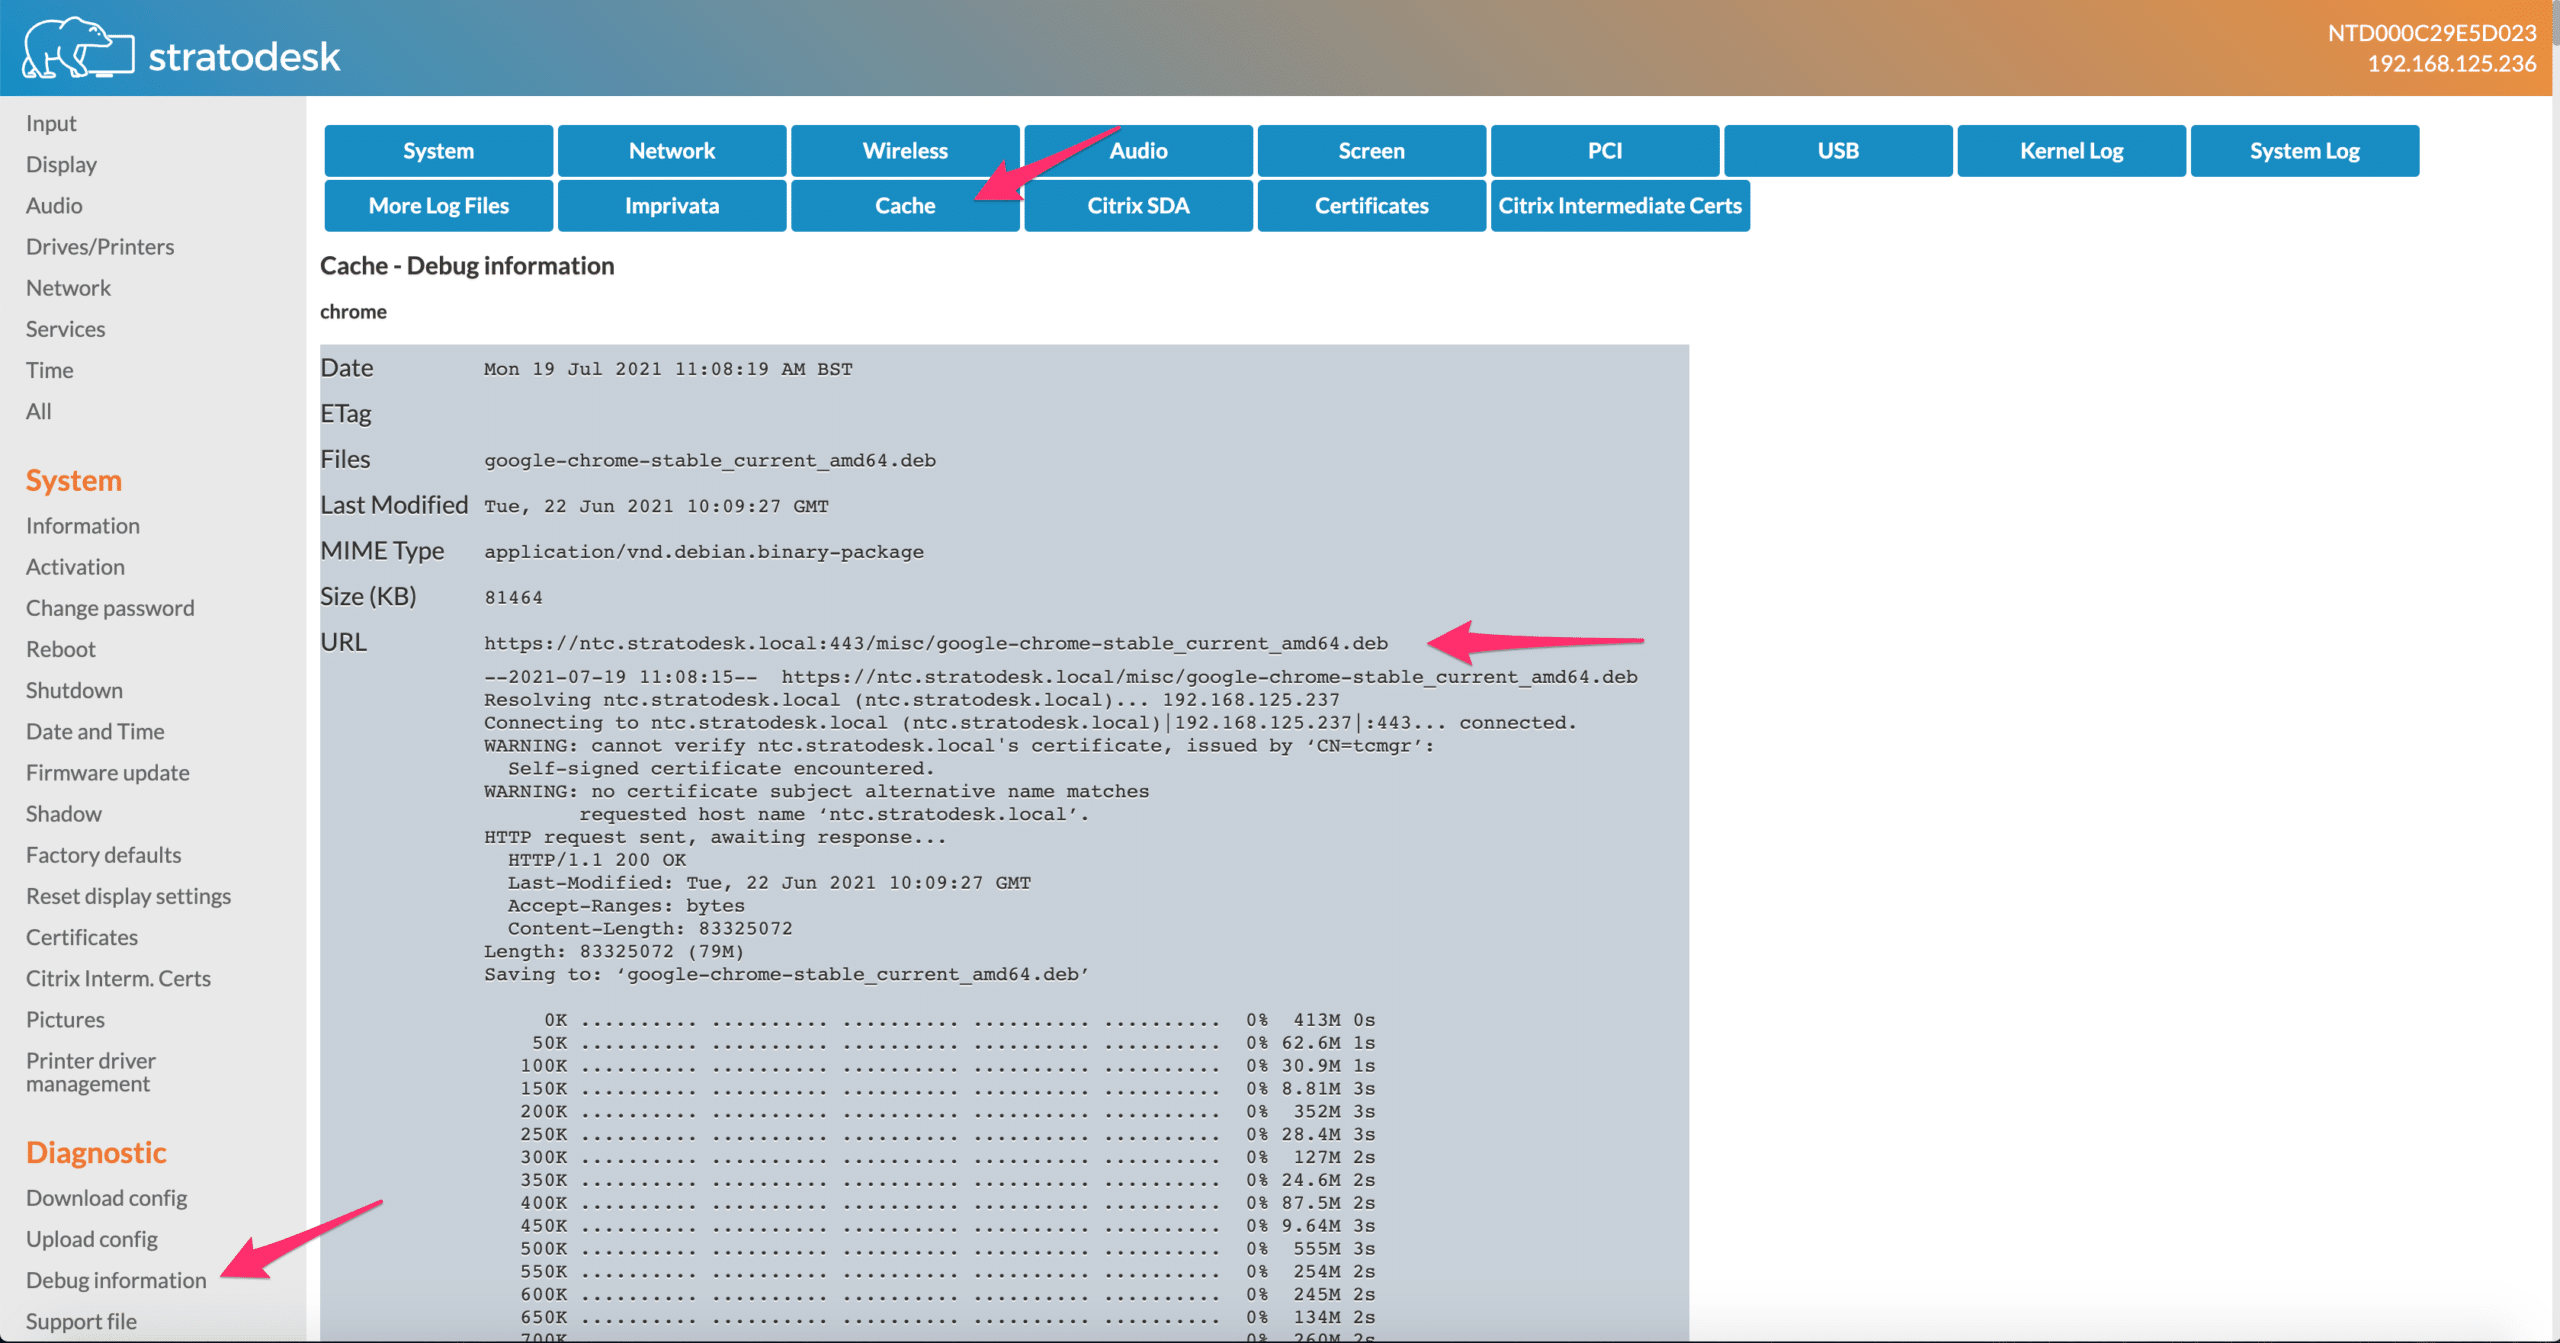Open the Kernel Log tab

(2071, 151)
